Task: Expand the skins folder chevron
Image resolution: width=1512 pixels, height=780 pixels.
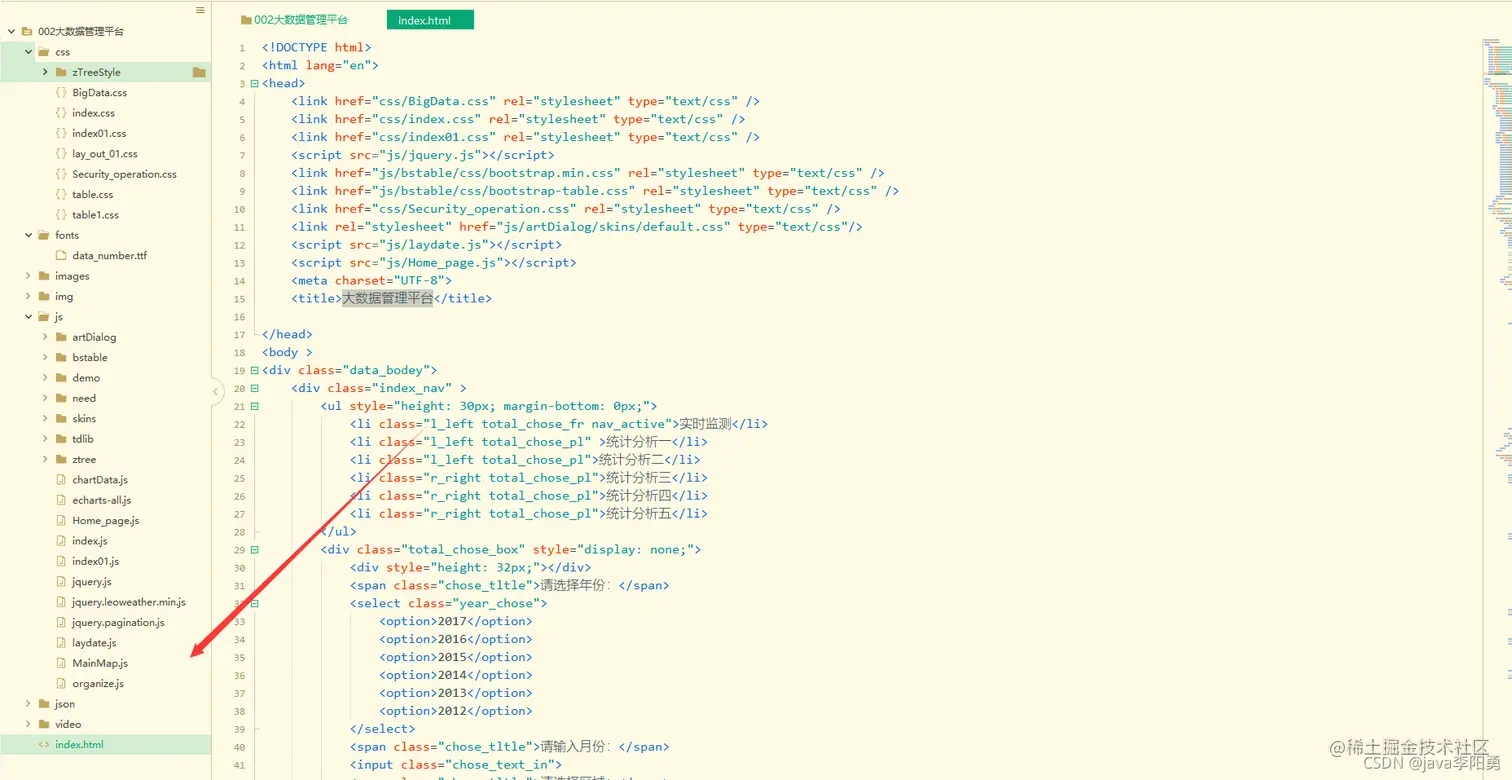Action: [45, 419]
